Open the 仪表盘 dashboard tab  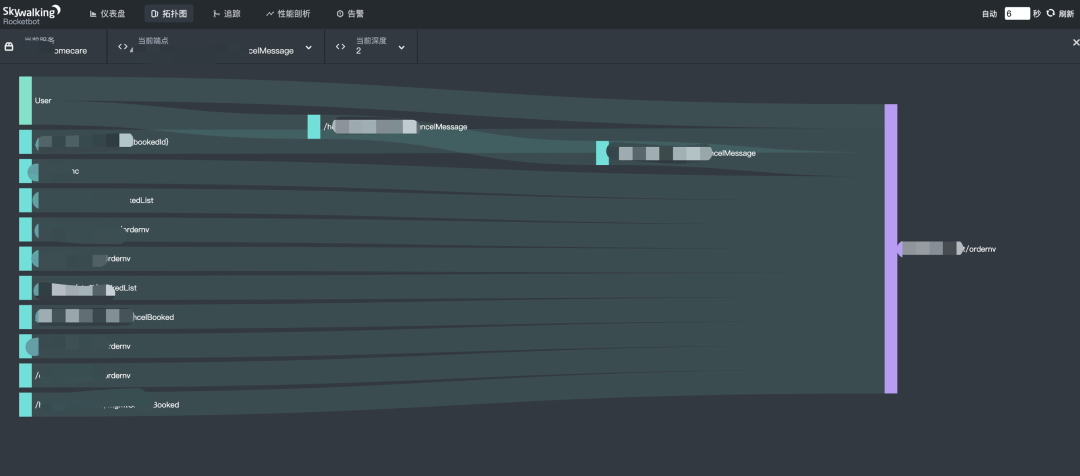[x=107, y=14]
